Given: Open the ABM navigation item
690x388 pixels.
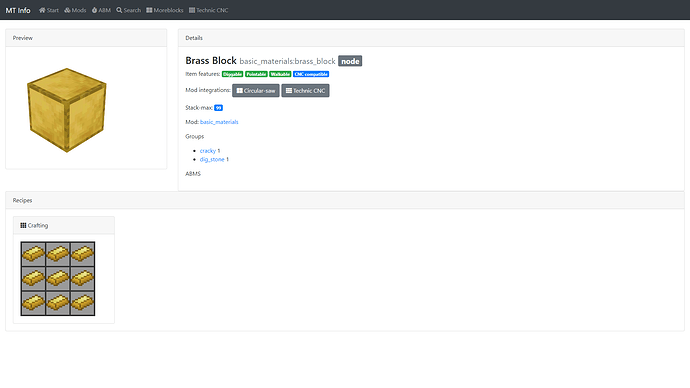Looking at the screenshot, I should tap(101, 10).
